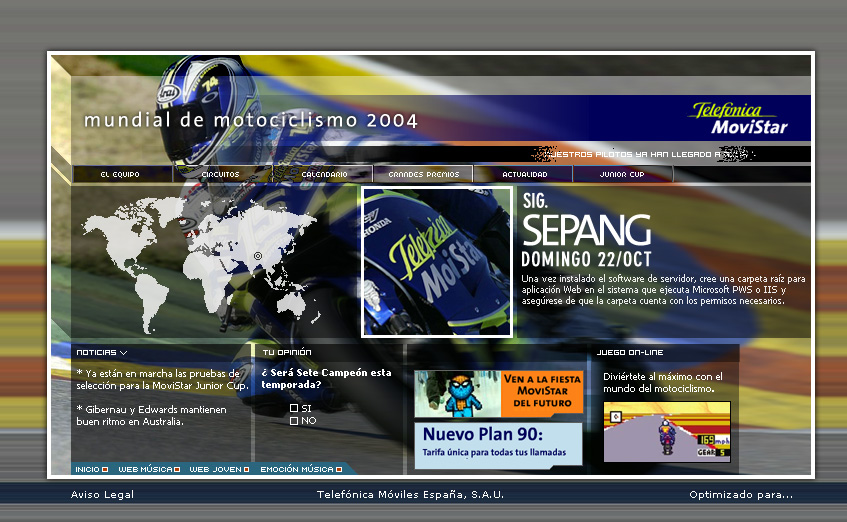Click the red square next to Emoción Música
This screenshot has height=522, width=847.
pos(339,469)
